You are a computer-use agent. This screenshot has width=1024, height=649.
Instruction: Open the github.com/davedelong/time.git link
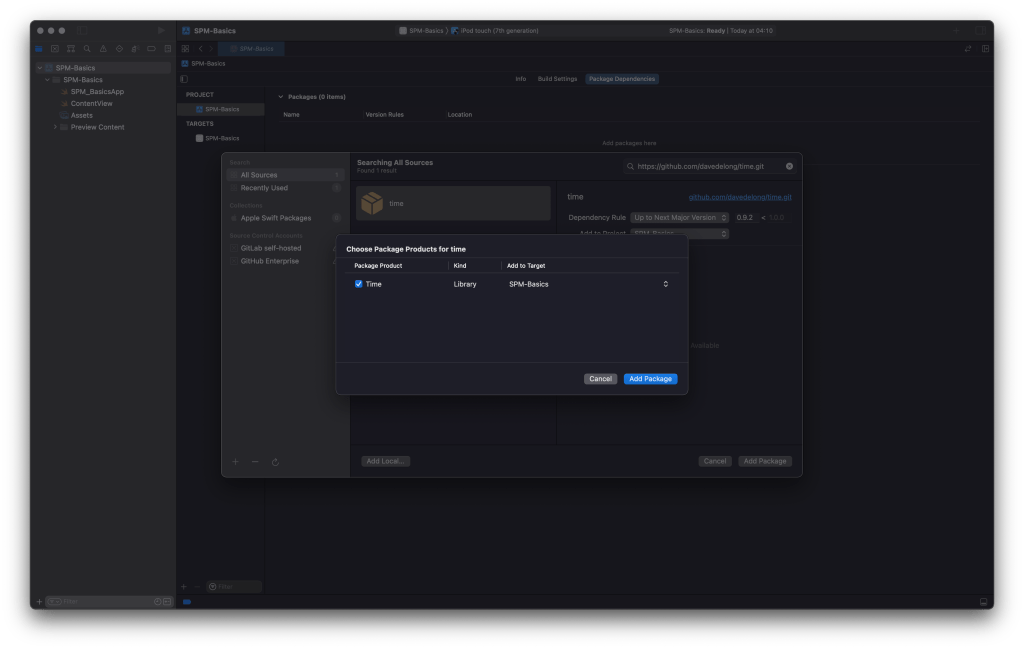[740, 197]
